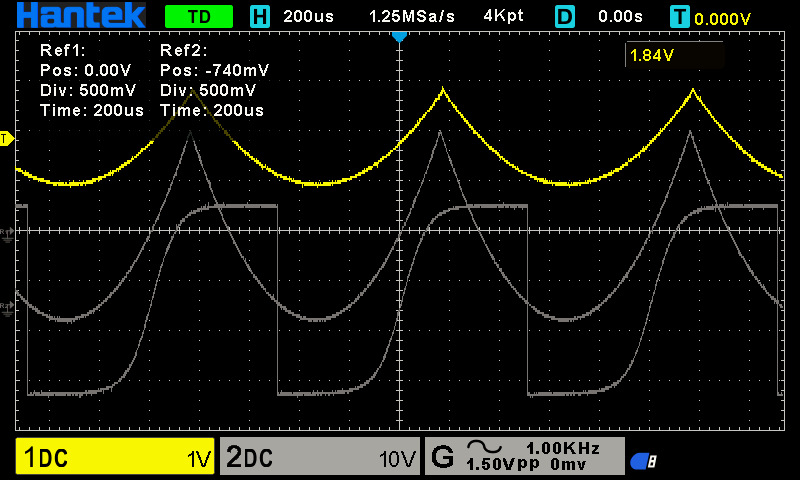Click the blue trigger position marker at top
Image resolution: width=800 pixels, height=480 pixels.
pos(399,36)
